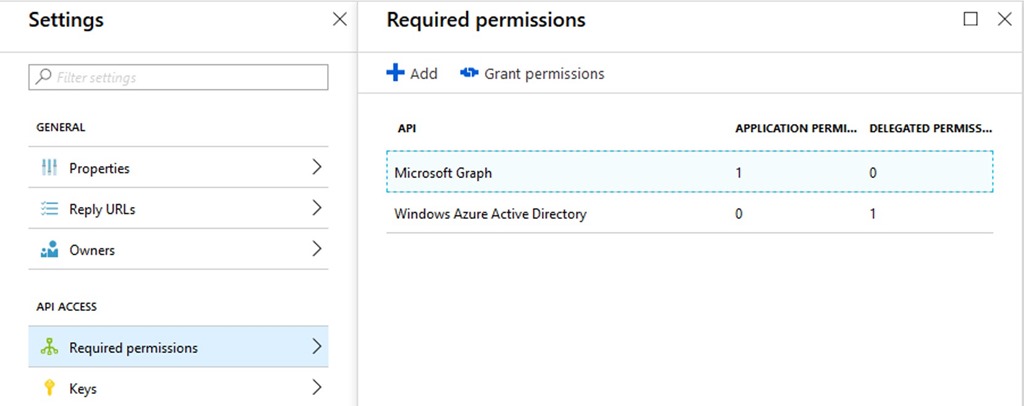Expand the Owners chevron arrow
1024x406 pixels.
pos(317,249)
